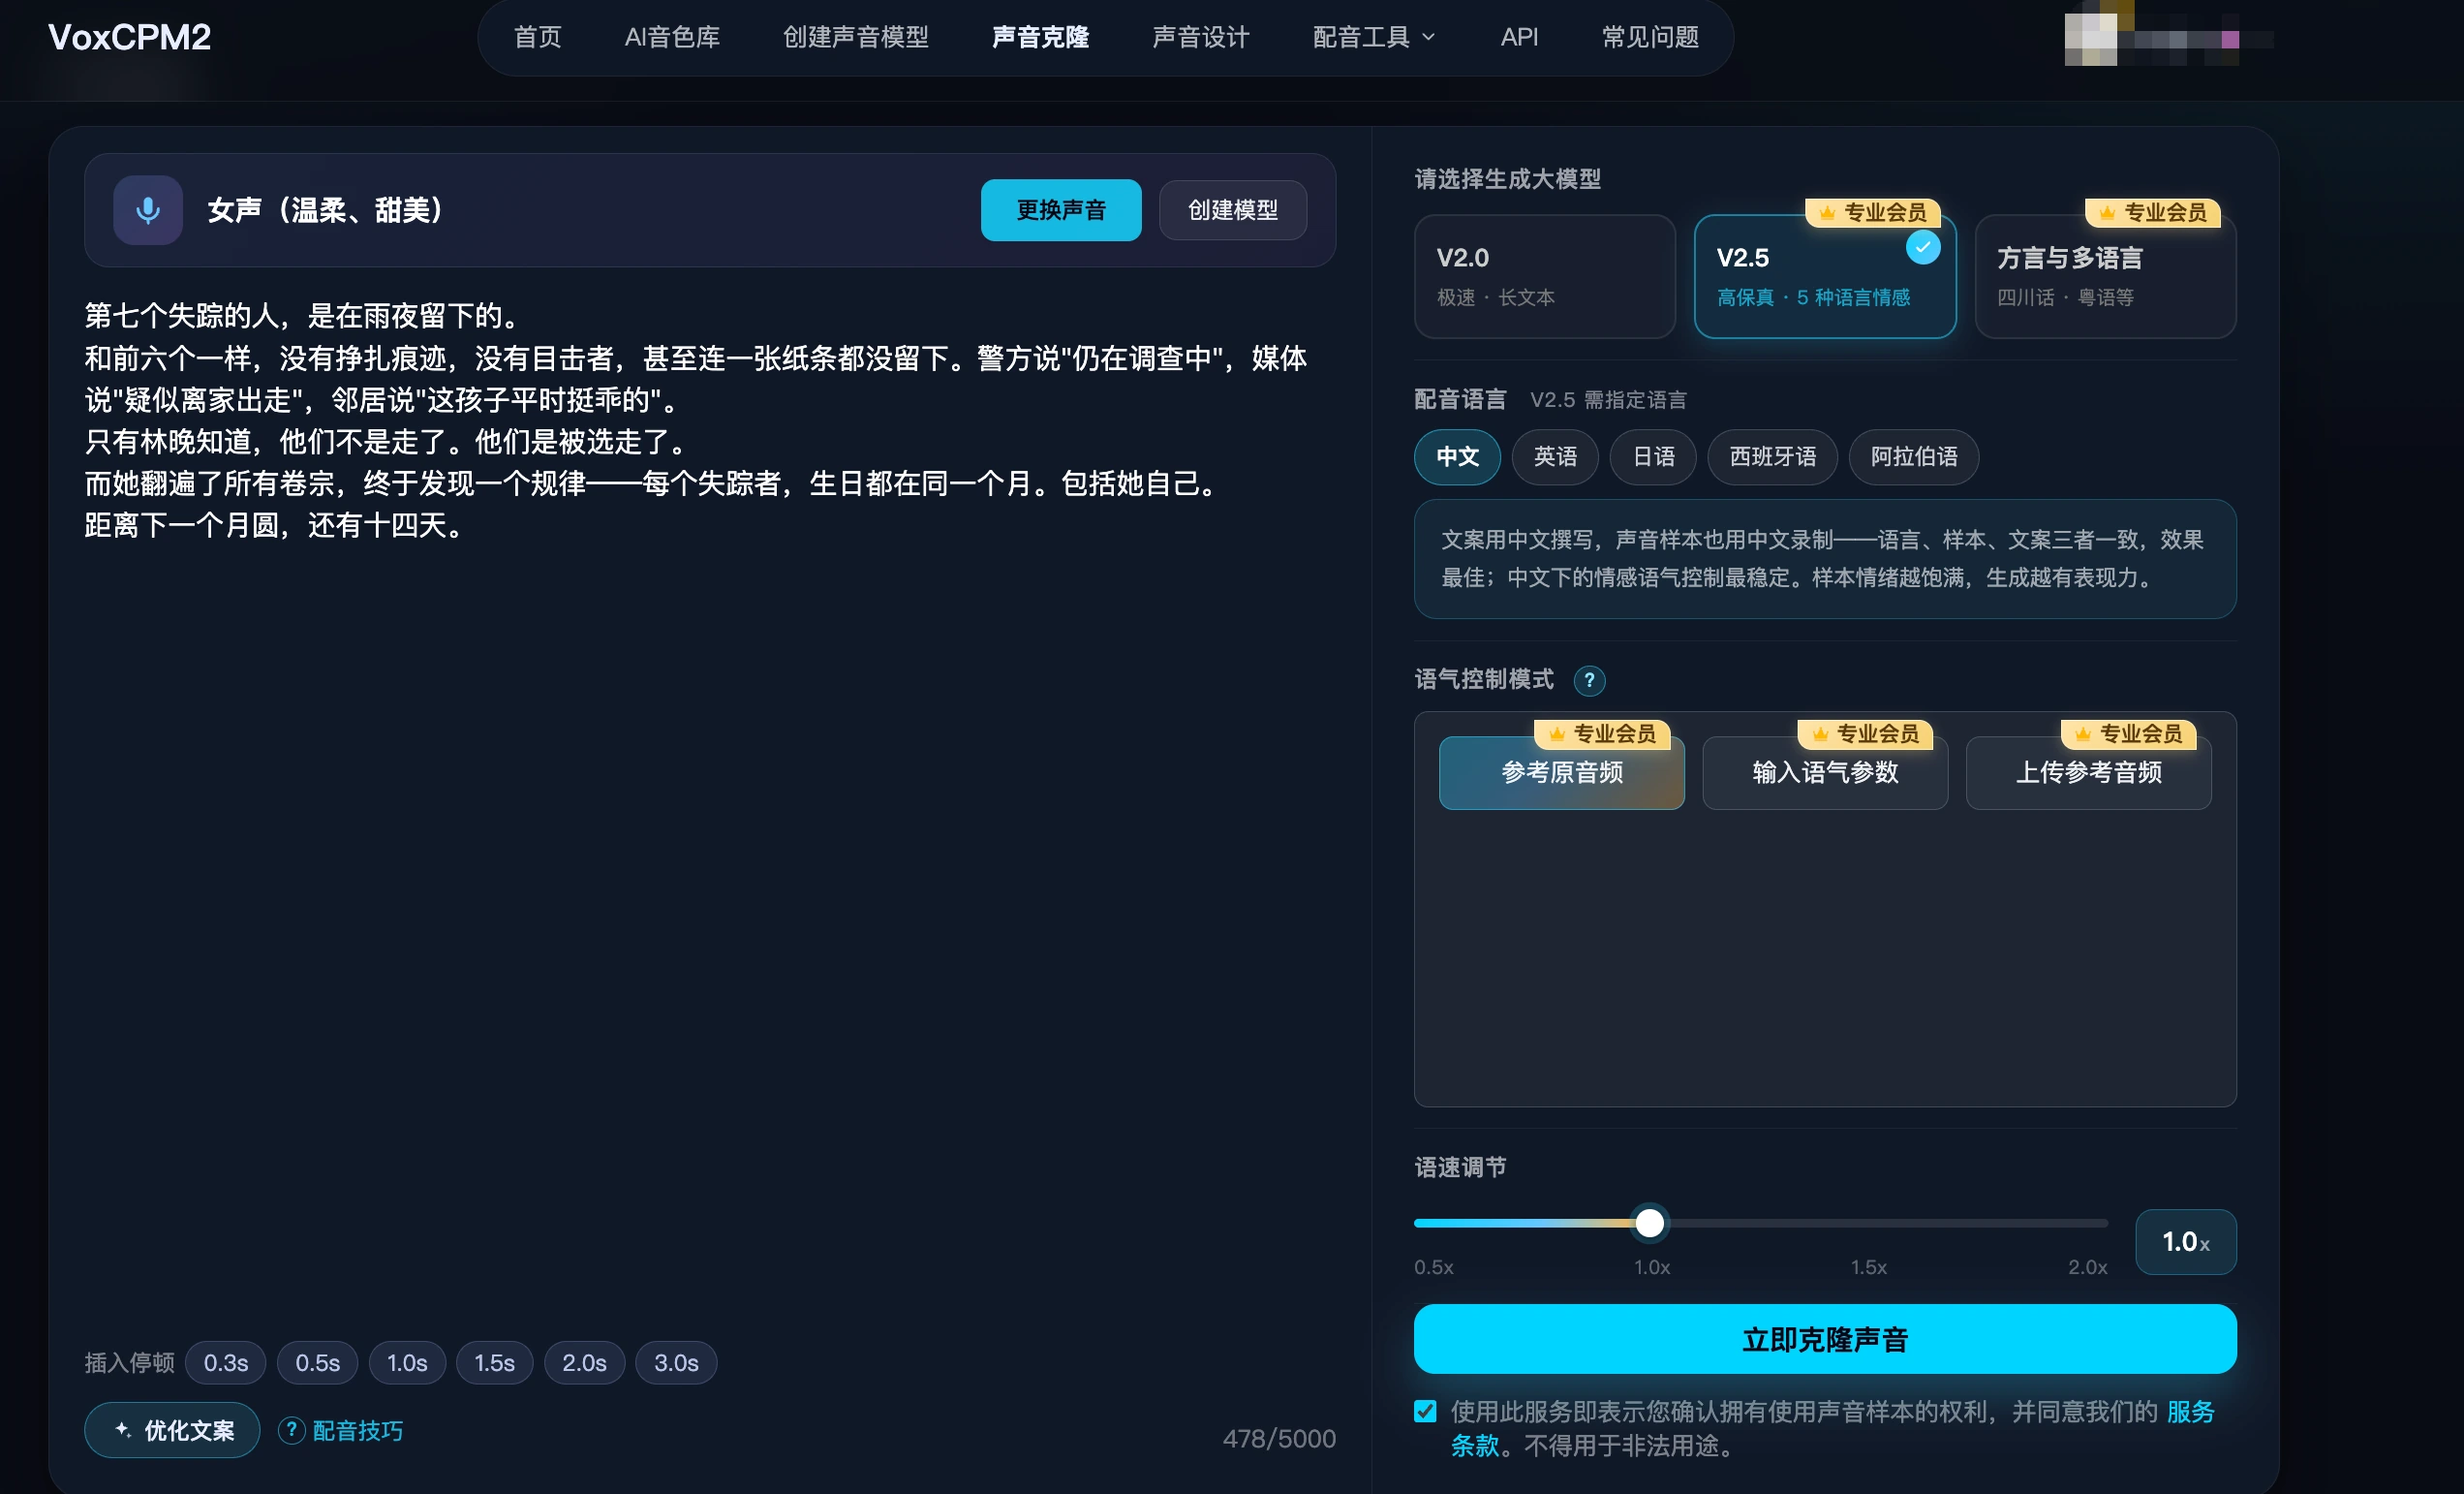2464x1494 pixels.
Task: Open the 配音技巧 link
Action: [357, 1430]
